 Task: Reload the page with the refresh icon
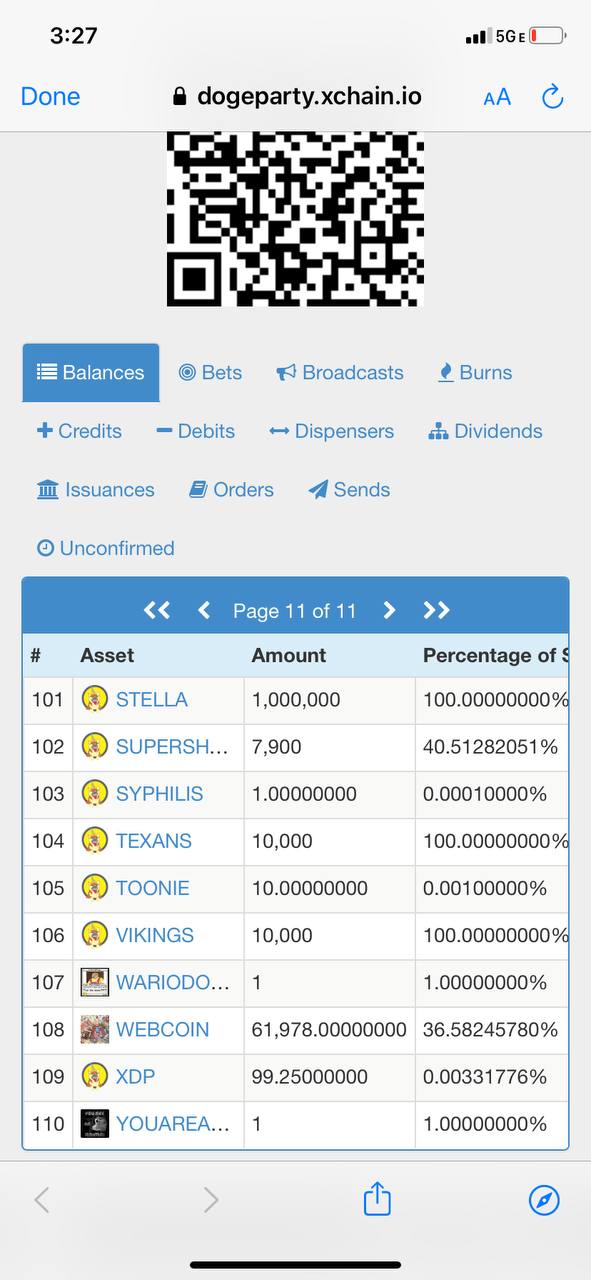click(552, 96)
